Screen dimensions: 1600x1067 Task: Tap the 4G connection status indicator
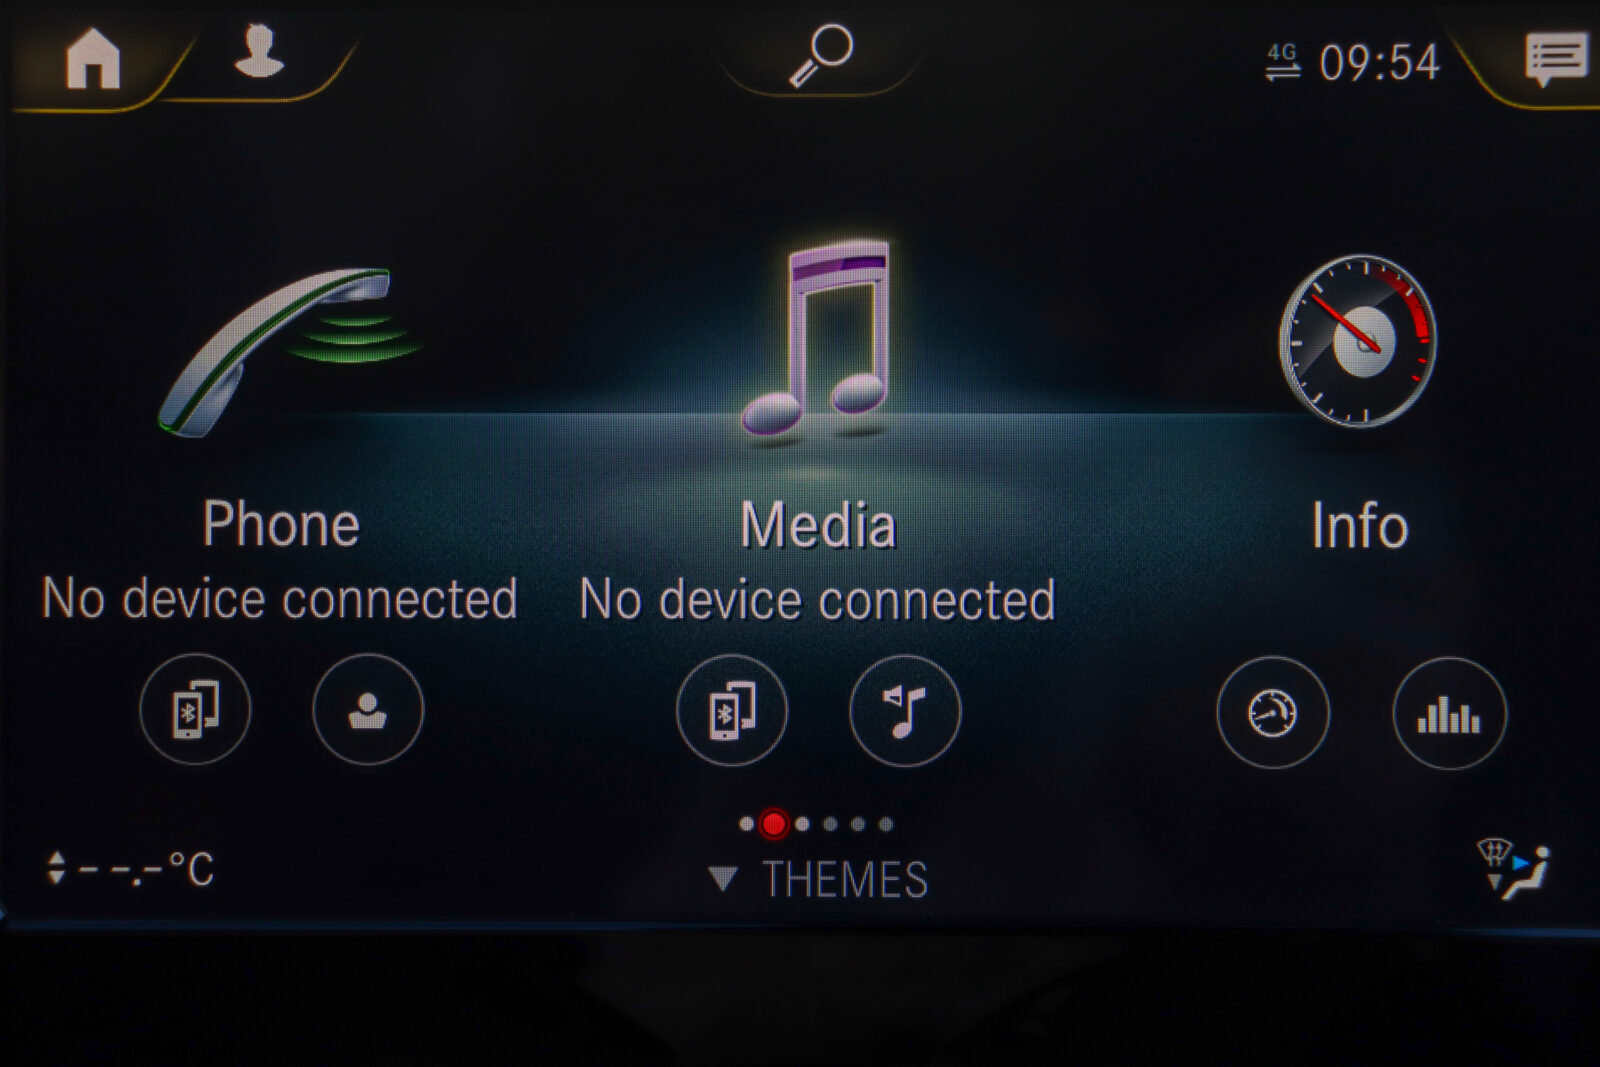coord(1283,62)
